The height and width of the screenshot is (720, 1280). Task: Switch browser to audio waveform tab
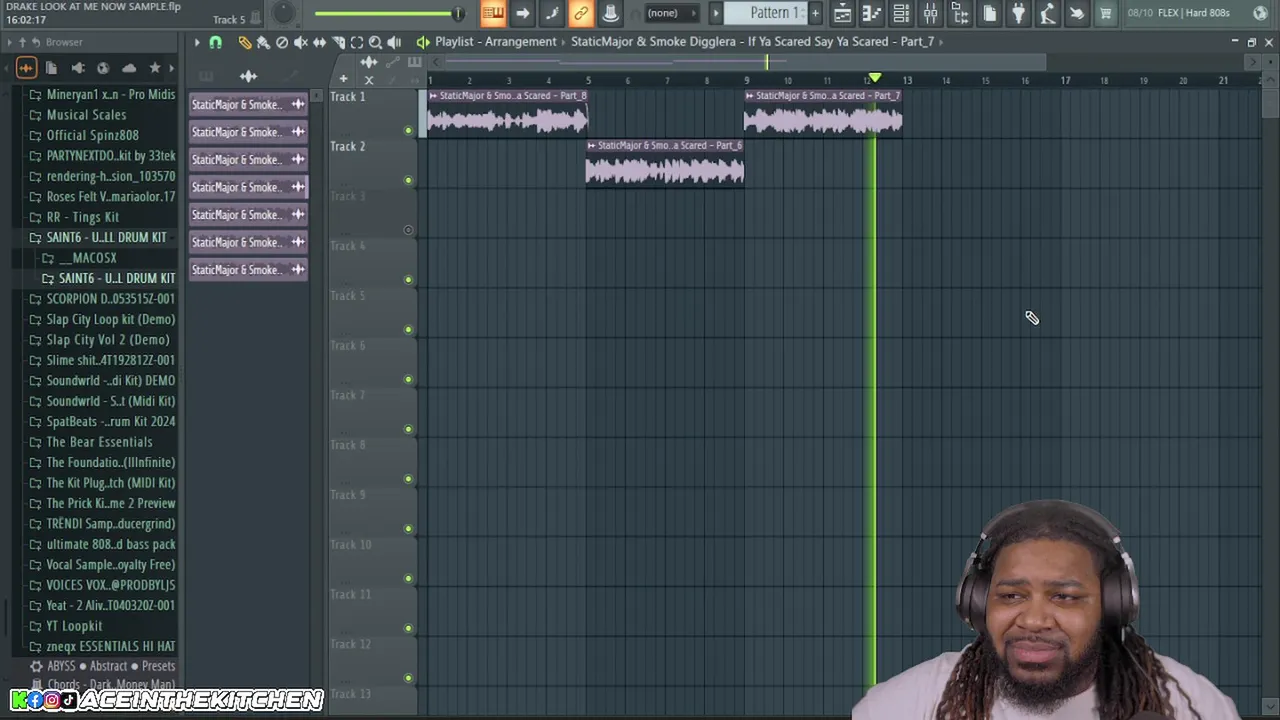pos(27,68)
